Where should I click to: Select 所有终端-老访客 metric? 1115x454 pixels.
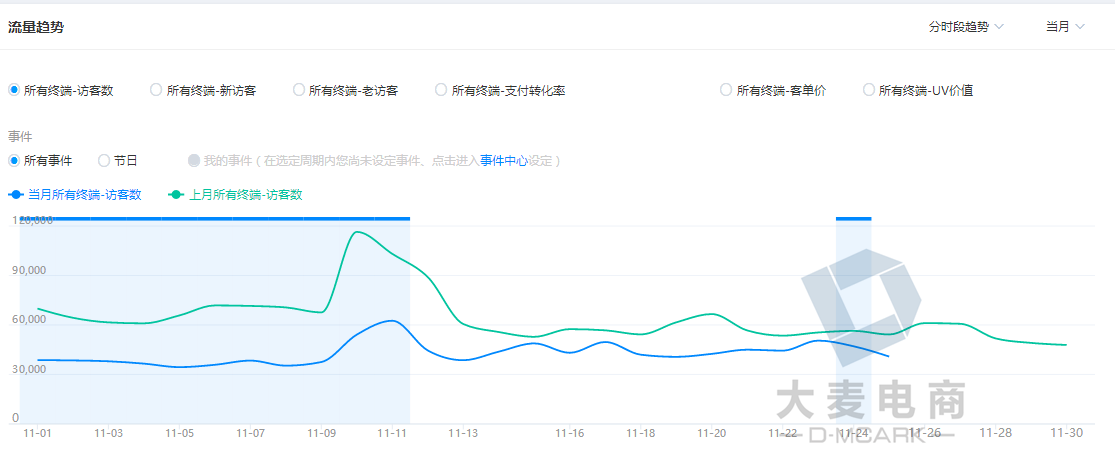(299, 90)
